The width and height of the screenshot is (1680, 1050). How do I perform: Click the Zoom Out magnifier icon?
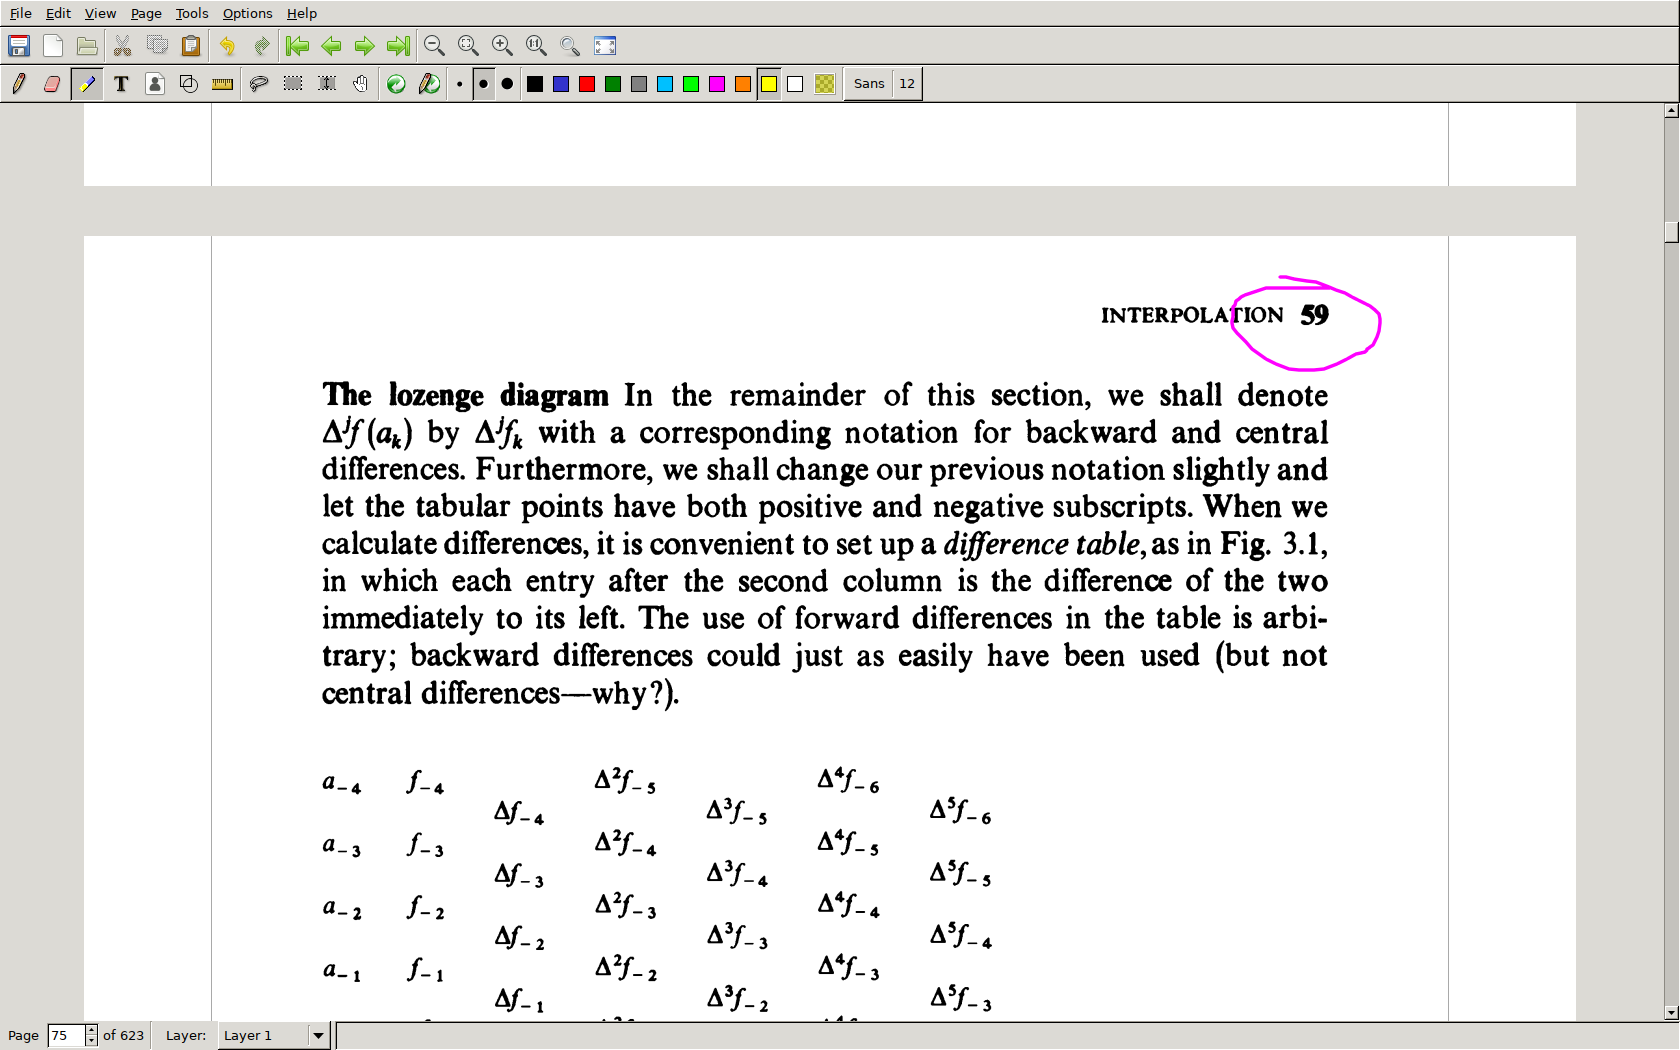[434, 46]
